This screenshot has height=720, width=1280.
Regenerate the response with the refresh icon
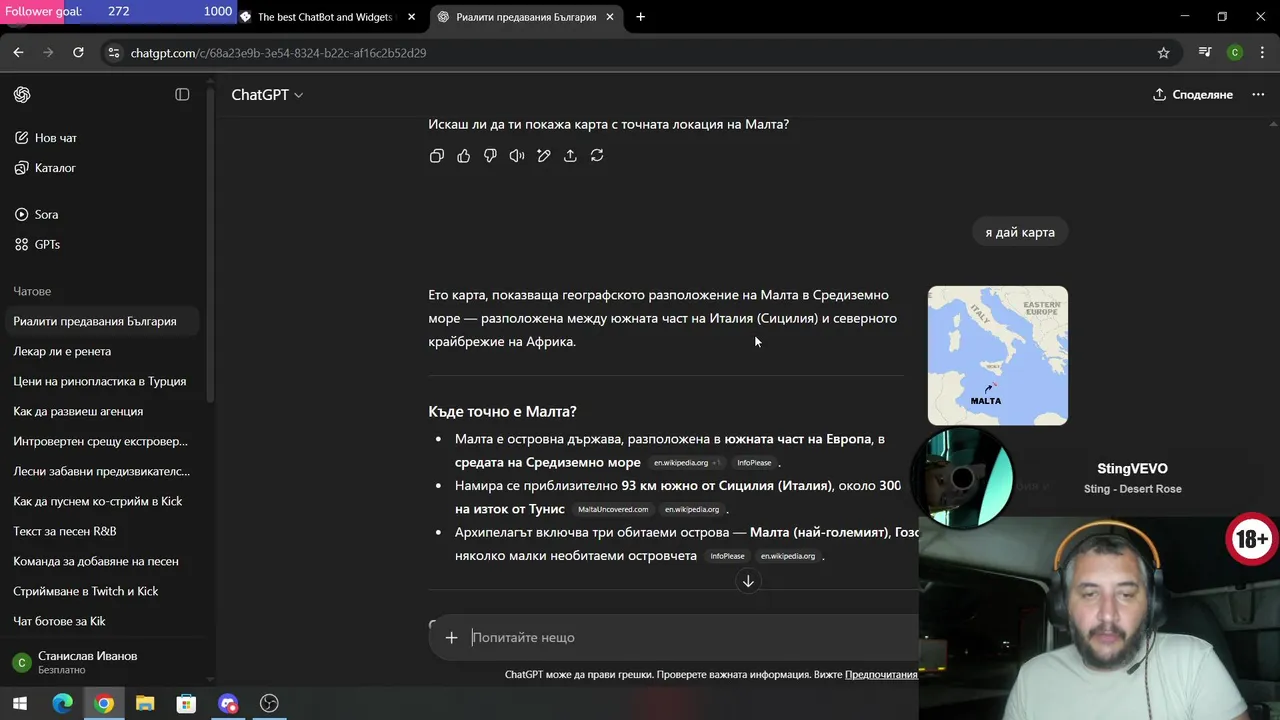tap(597, 156)
